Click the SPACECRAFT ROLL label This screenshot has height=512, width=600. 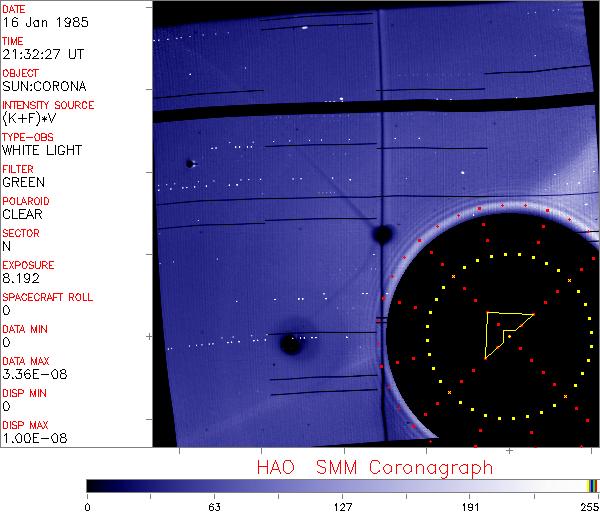click(47, 297)
